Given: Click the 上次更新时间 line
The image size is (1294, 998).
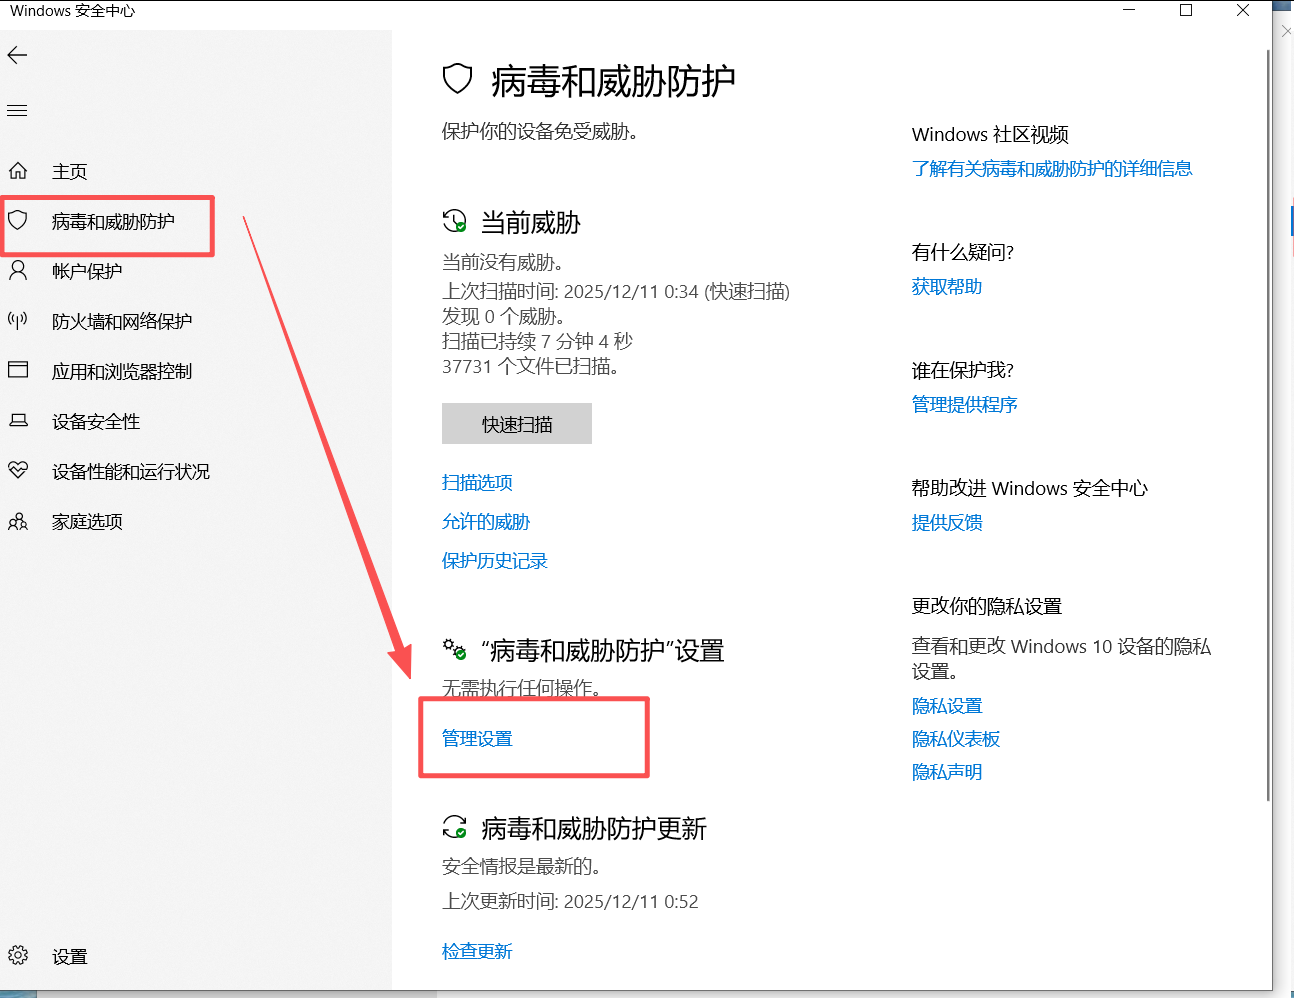Looking at the screenshot, I should pyautogui.click(x=570, y=902).
